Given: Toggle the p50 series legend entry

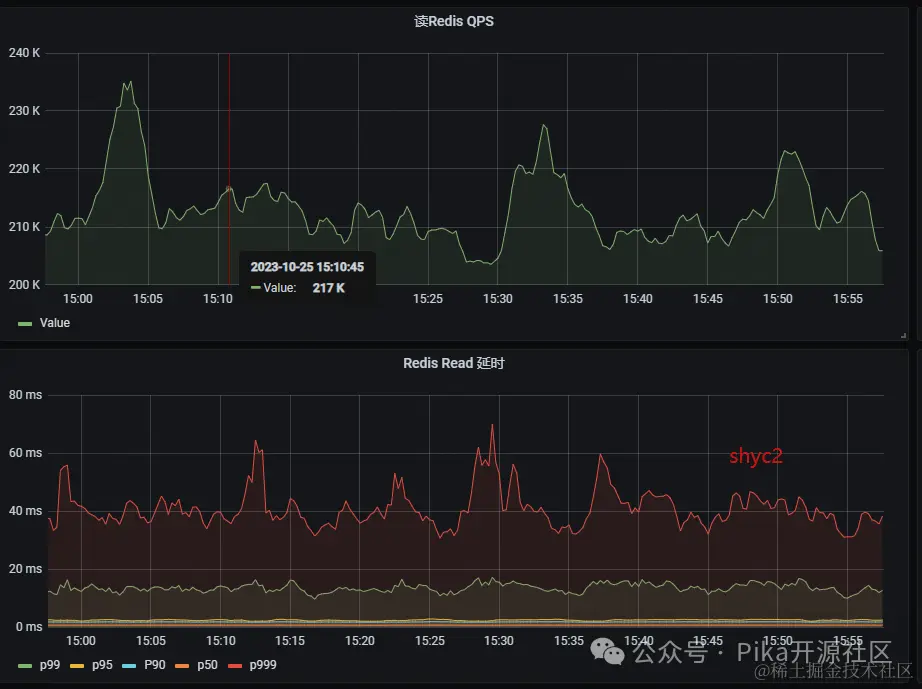Looking at the screenshot, I should tap(207, 665).
